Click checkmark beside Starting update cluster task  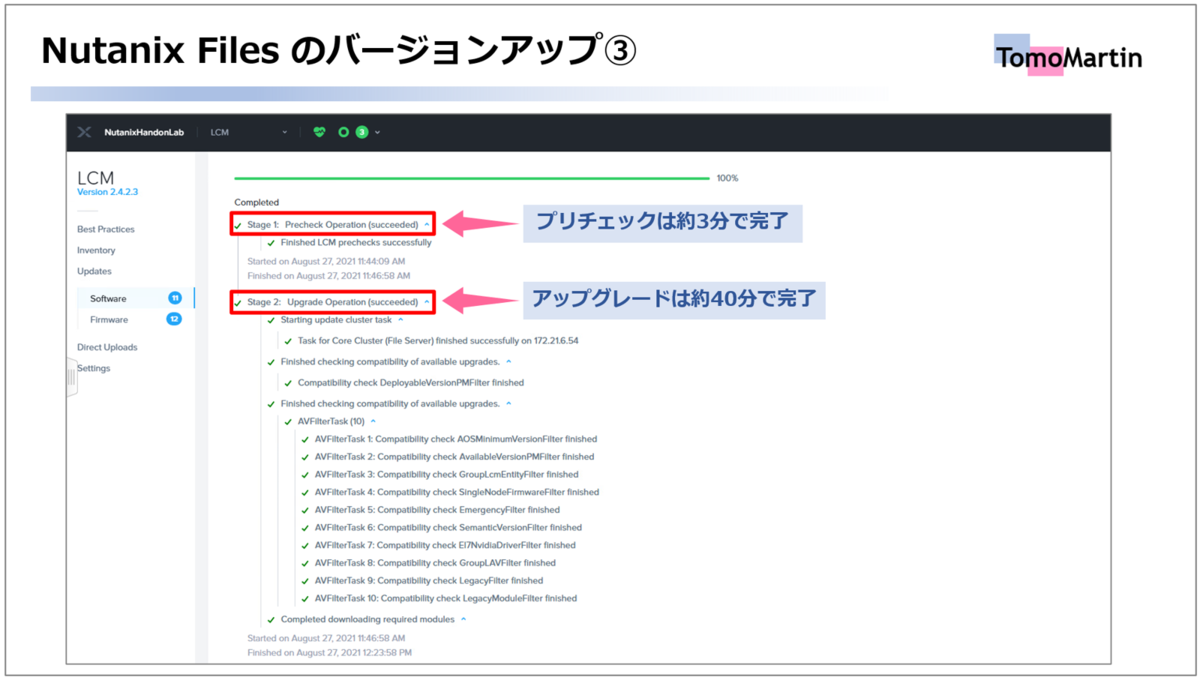pos(271,320)
